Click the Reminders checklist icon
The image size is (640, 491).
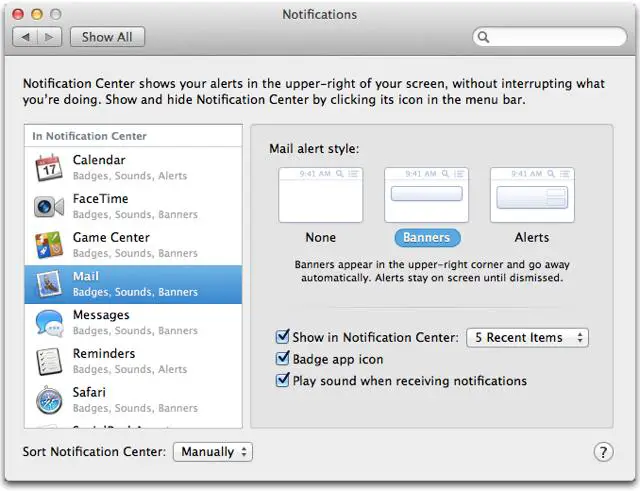[x=49, y=361]
